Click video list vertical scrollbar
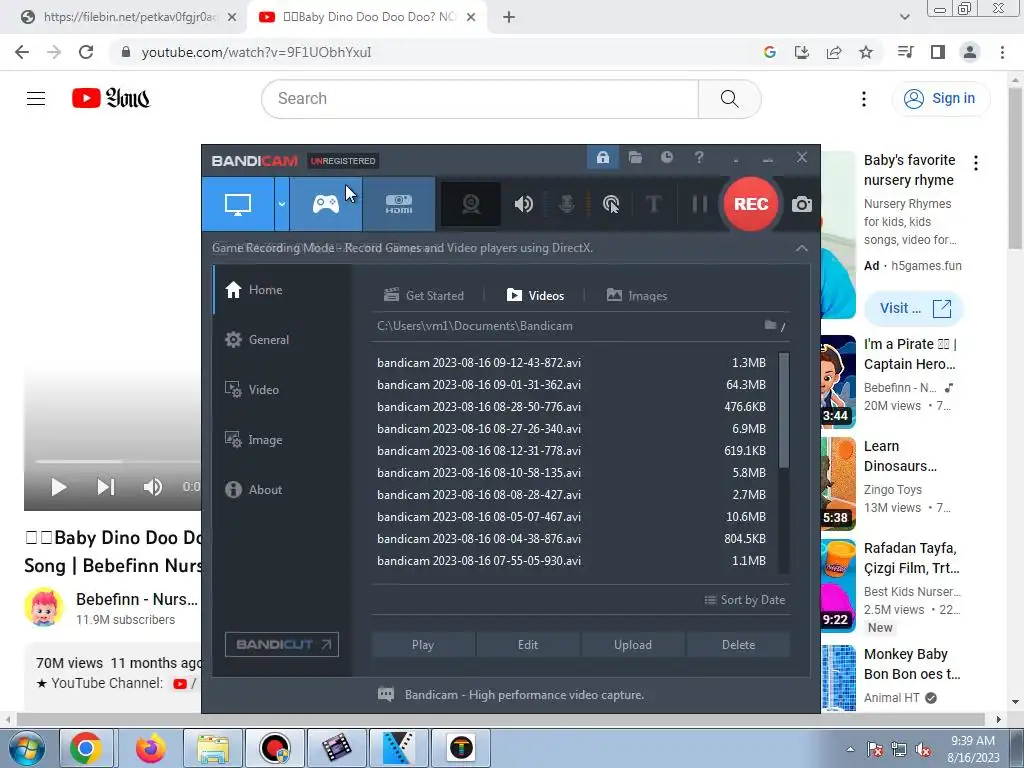 tap(784, 410)
